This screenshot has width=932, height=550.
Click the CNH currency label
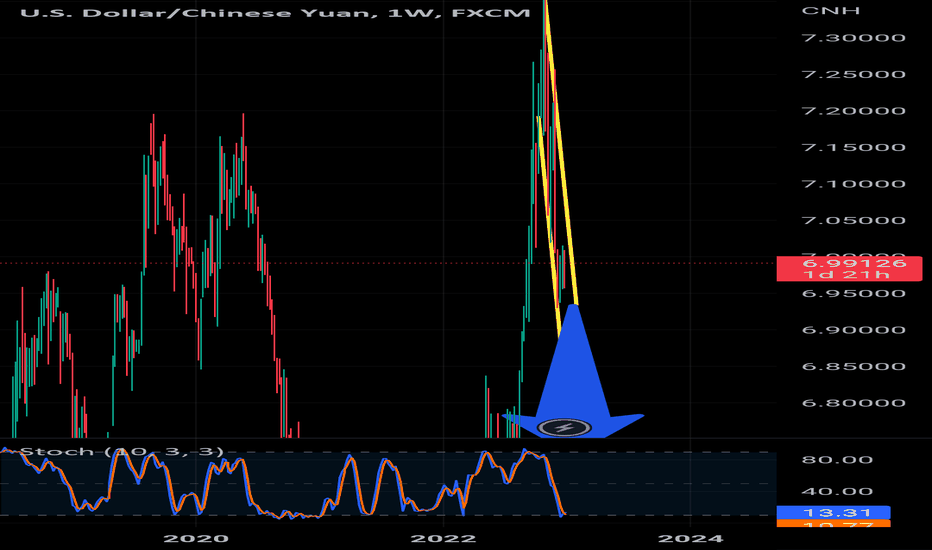pos(830,10)
